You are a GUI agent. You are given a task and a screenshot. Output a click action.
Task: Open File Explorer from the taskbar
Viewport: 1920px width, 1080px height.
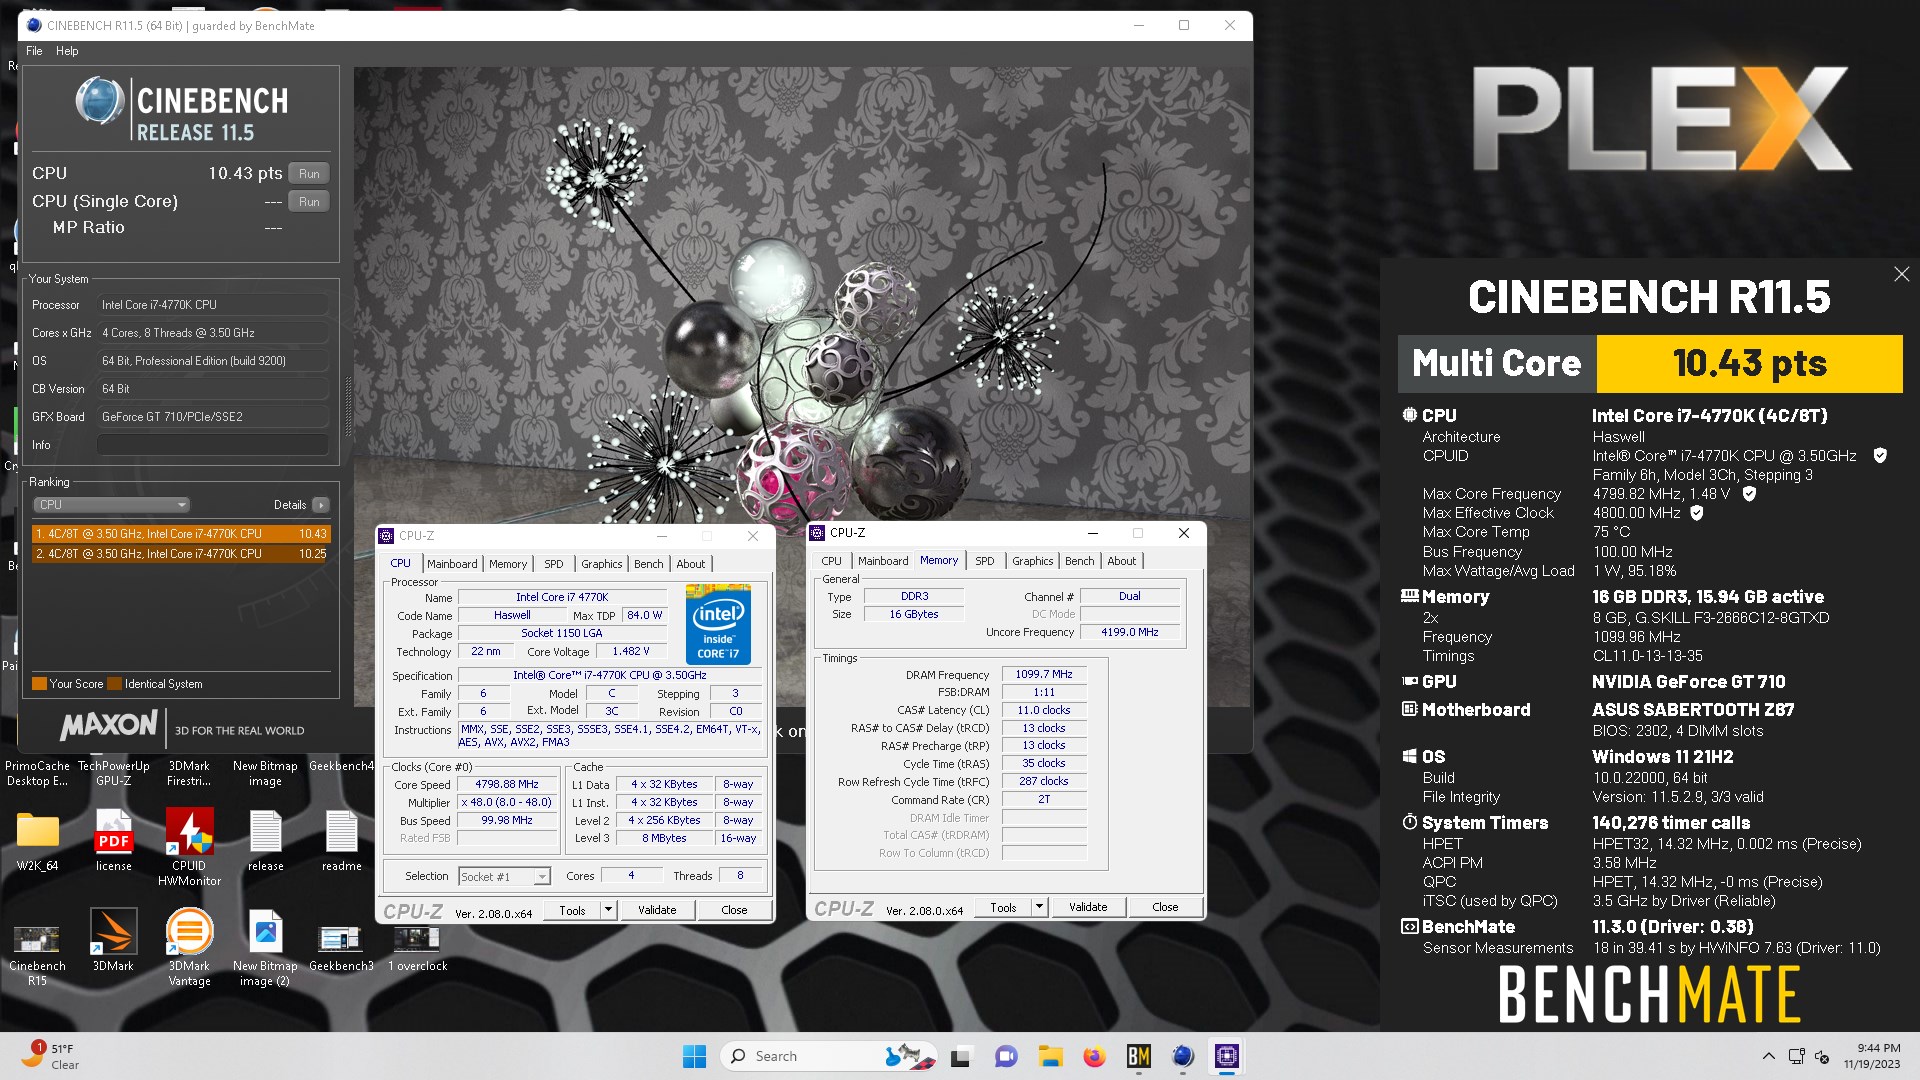(1050, 1056)
